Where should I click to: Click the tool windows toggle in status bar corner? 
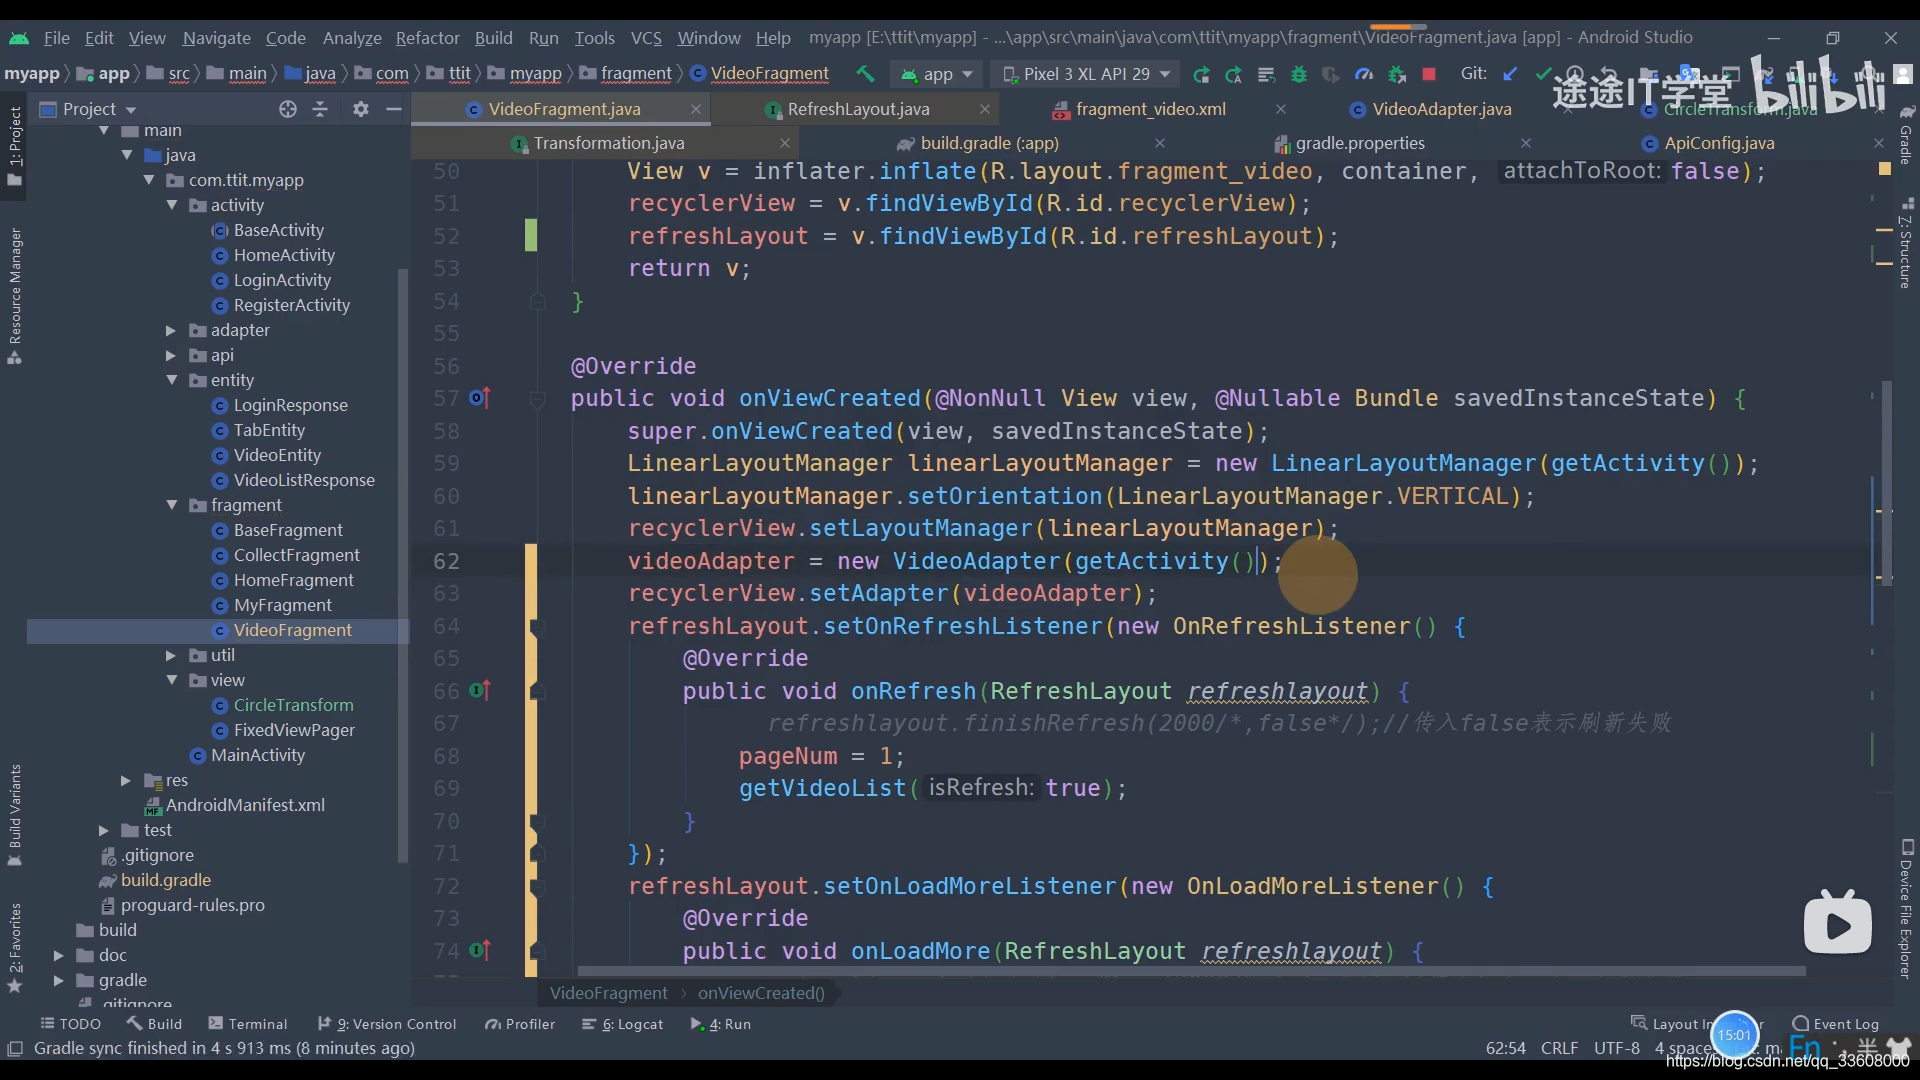tap(15, 1048)
